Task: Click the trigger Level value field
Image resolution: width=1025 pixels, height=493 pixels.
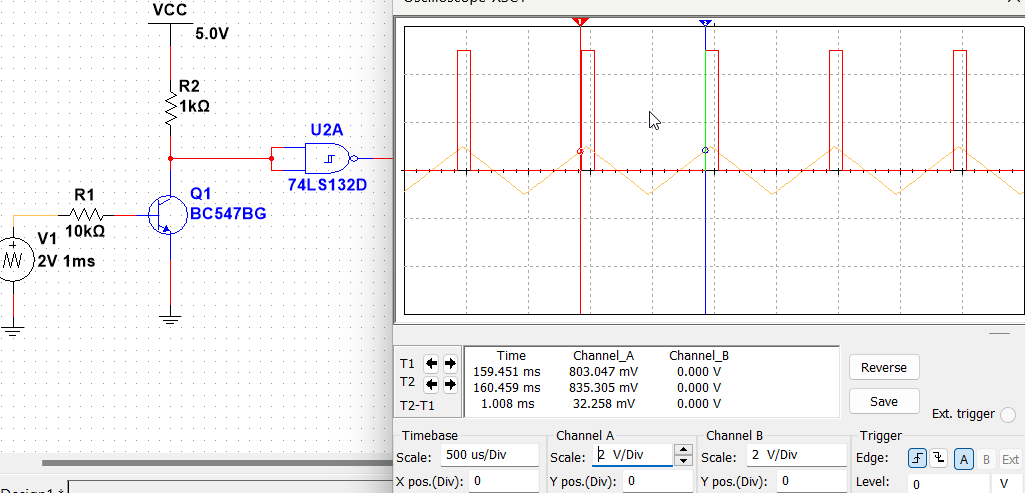Action: click(949, 484)
